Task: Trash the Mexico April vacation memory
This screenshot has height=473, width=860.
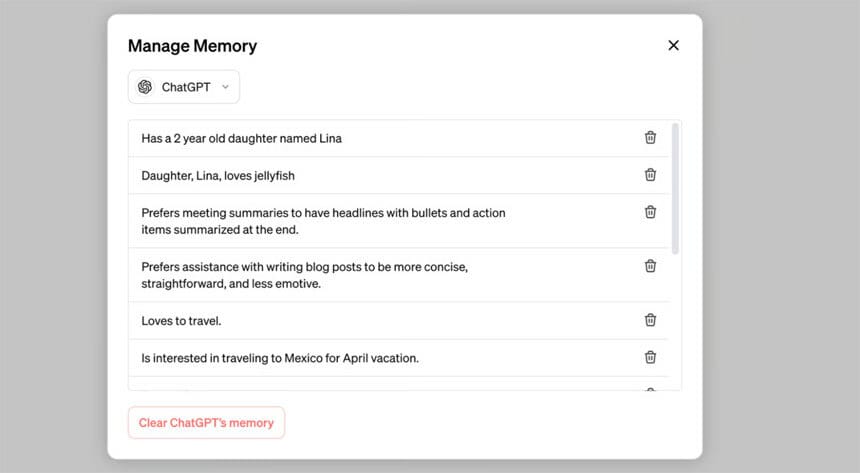Action: 650,357
